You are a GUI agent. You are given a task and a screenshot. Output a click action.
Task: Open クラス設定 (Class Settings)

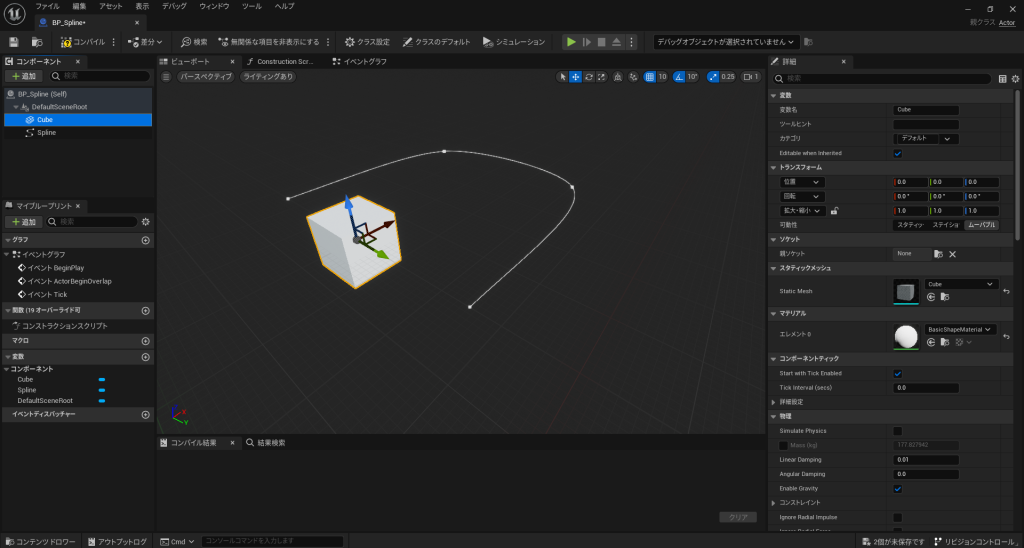click(366, 42)
